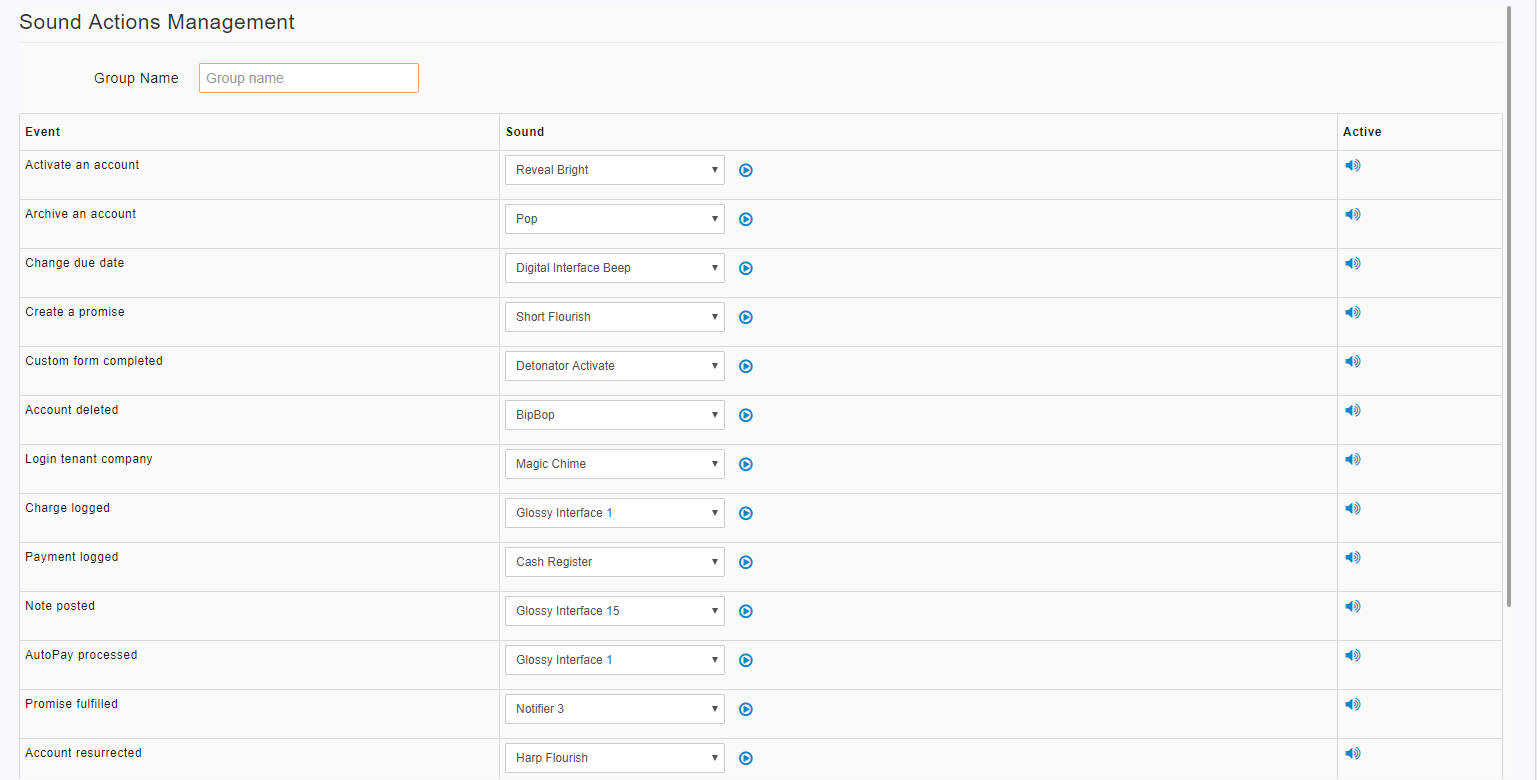Toggle active speaker for Activate an account
The height and width of the screenshot is (780, 1537).
(1352, 165)
